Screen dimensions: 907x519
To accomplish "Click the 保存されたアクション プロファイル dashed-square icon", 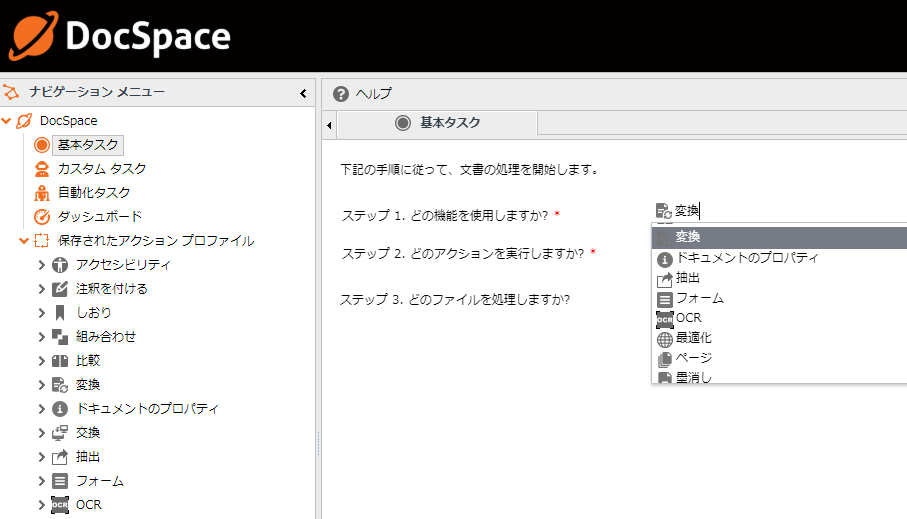I will 42,241.
